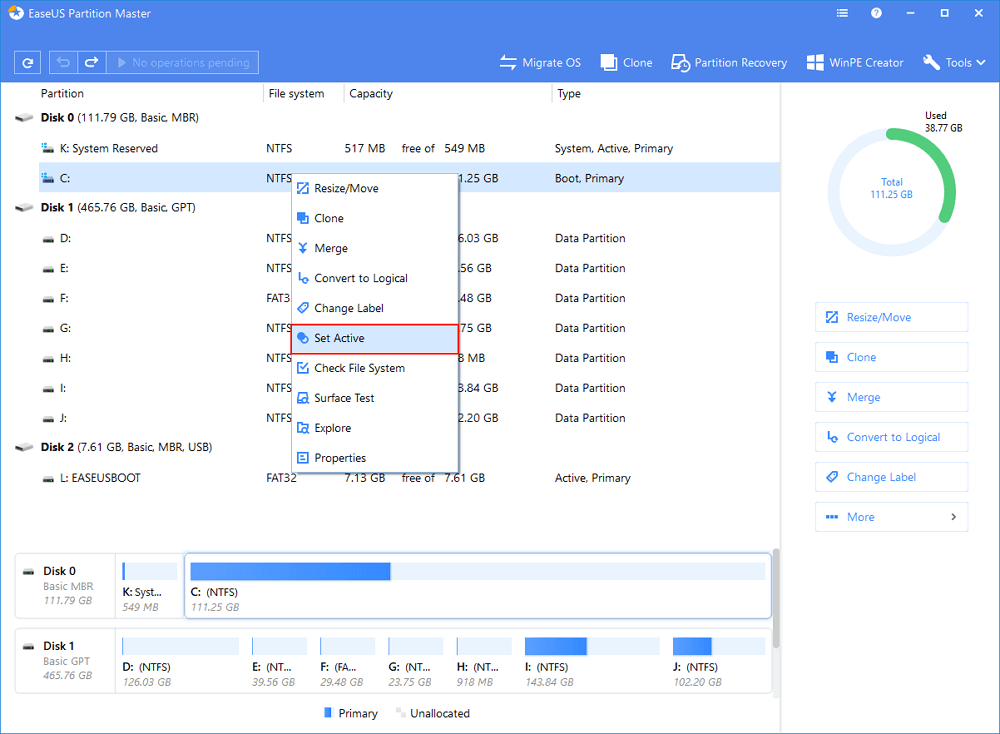Click the redo arrow icon

point(92,62)
